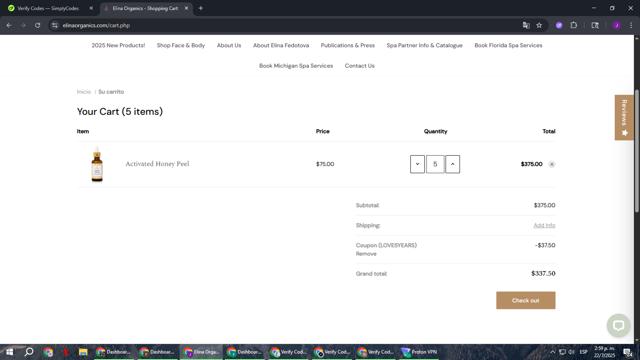This screenshot has width=640, height=360.
Task: Go forward in browser history
Action: tap(23, 25)
